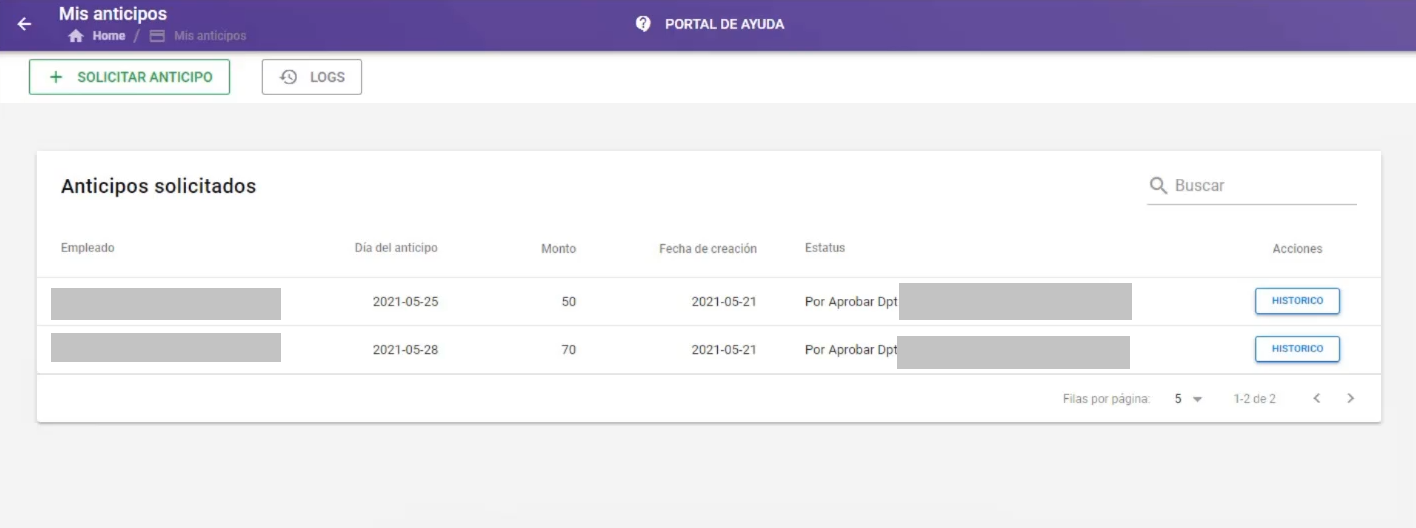Click the Mis anticipos page title
1416x528 pixels.
[x=113, y=14]
